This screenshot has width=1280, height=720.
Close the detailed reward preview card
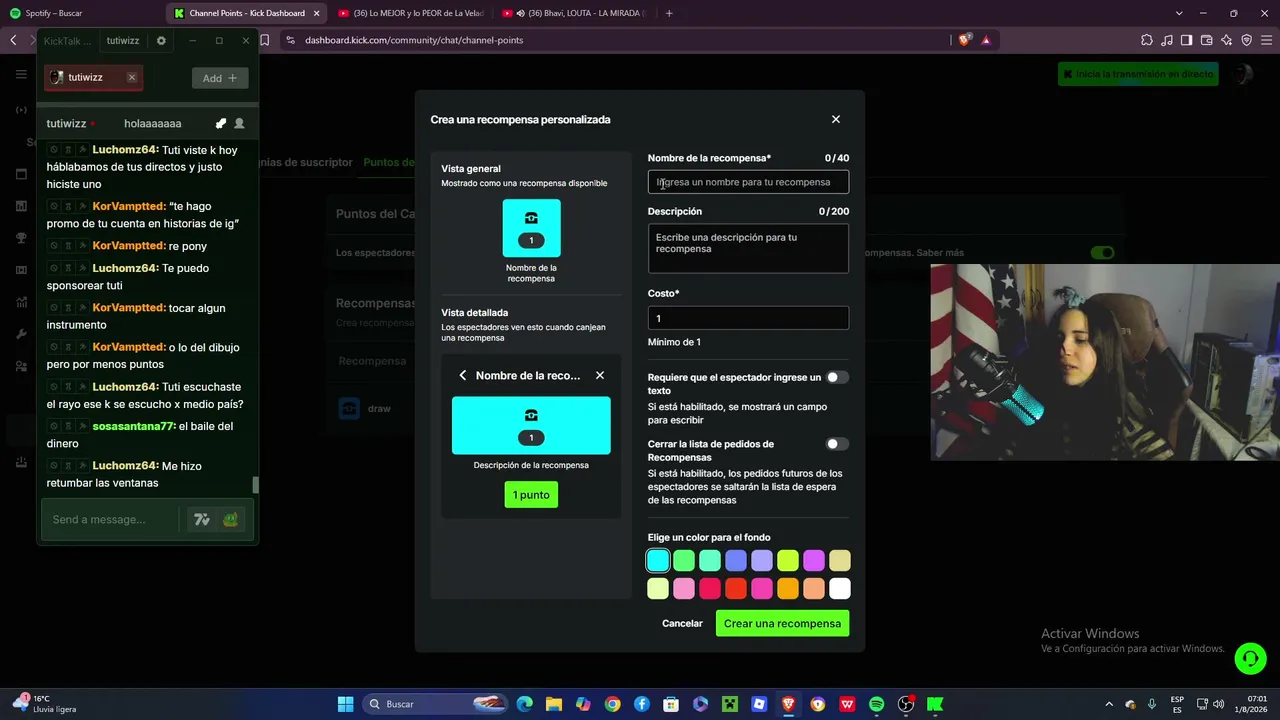[x=600, y=375]
